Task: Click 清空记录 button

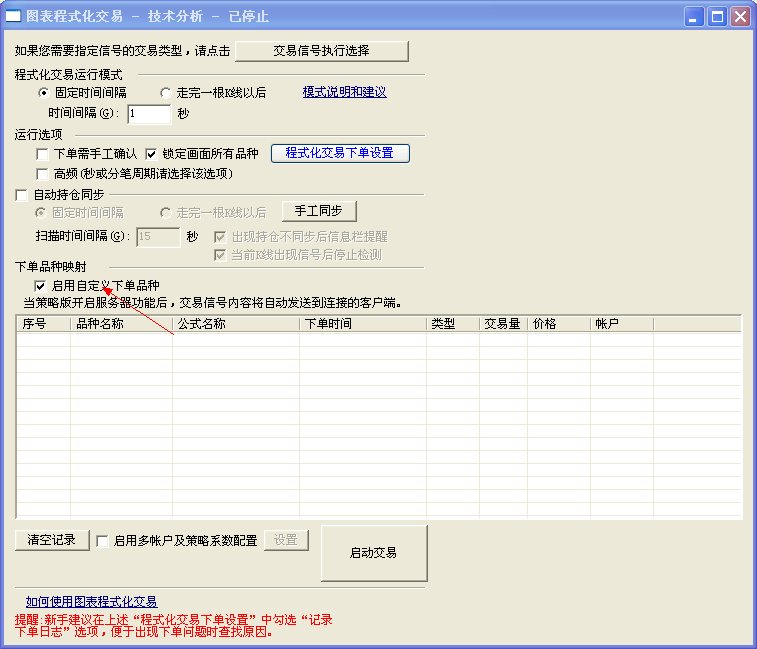Action: pyautogui.click(x=52, y=540)
